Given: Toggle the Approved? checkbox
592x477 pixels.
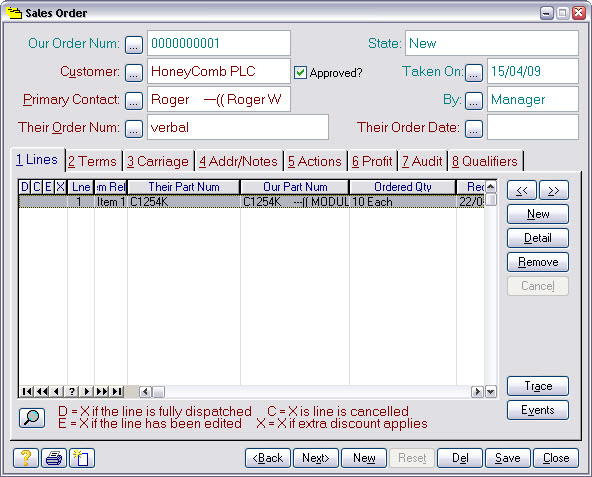Looking at the screenshot, I should 301,73.
